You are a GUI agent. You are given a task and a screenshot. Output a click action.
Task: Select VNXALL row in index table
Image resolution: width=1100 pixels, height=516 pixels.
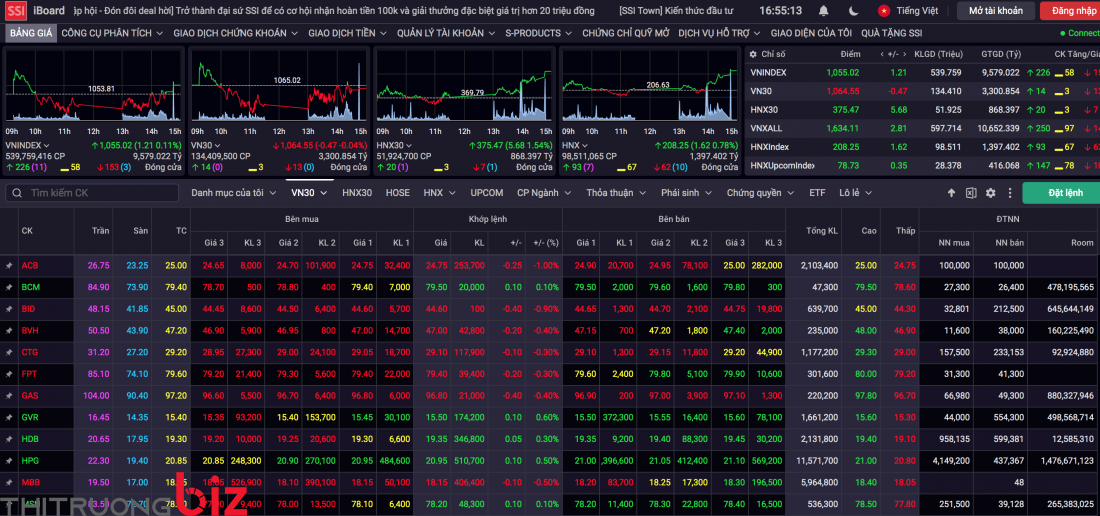point(922,128)
